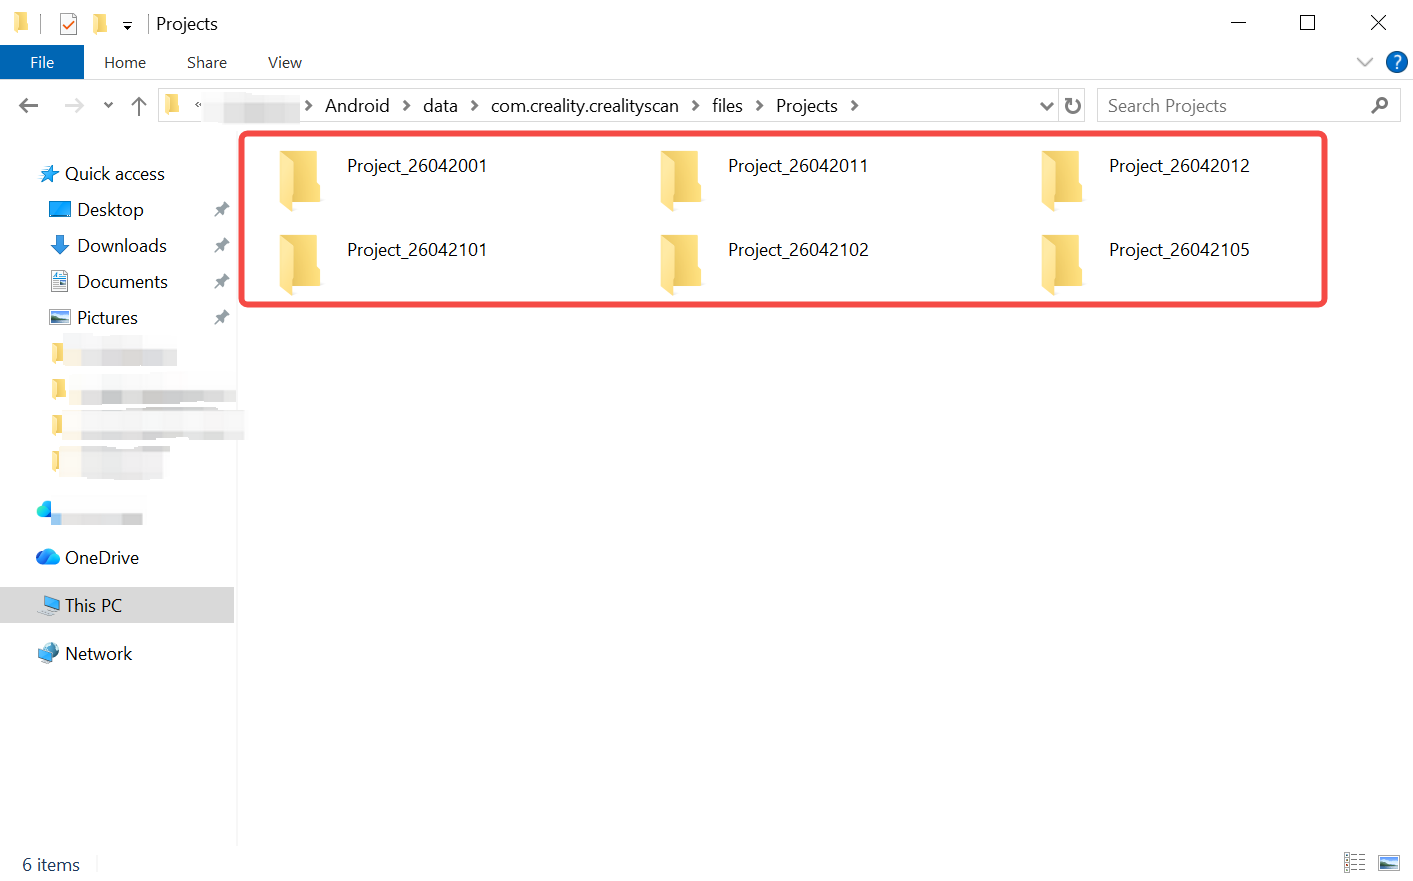Image resolution: width=1413 pixels, height=881 pixels.
Task: Switch to Large icons view layout
Action: 1389,863
